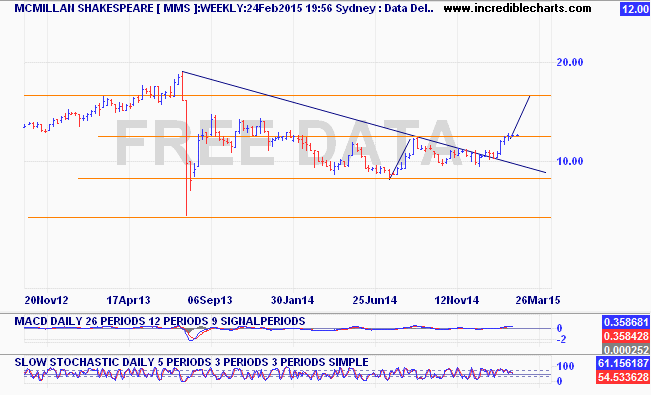Click the 26Mar15 date axis label
Image resolution: width=651 pixels, height=395 pixels.
coord(538,300)
